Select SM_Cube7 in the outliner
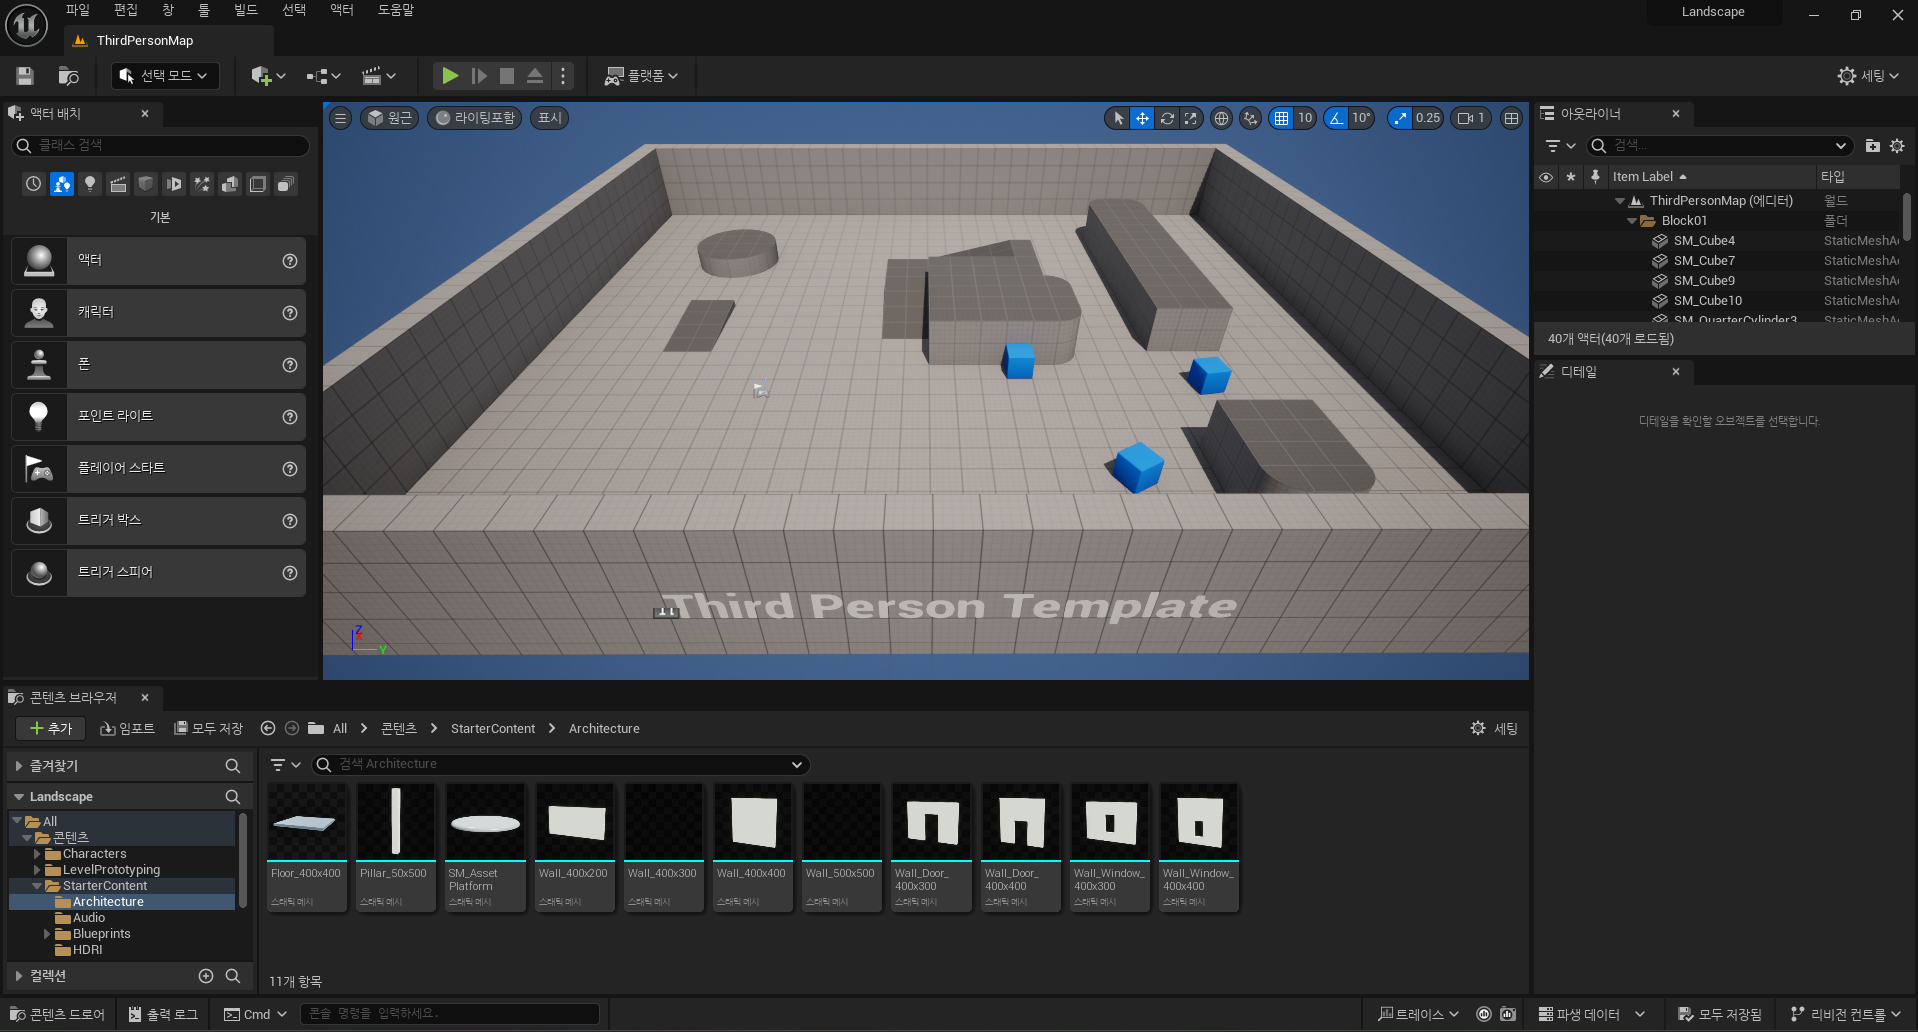Viewport: 1918px width, 1032px height. pos(1704,261)
